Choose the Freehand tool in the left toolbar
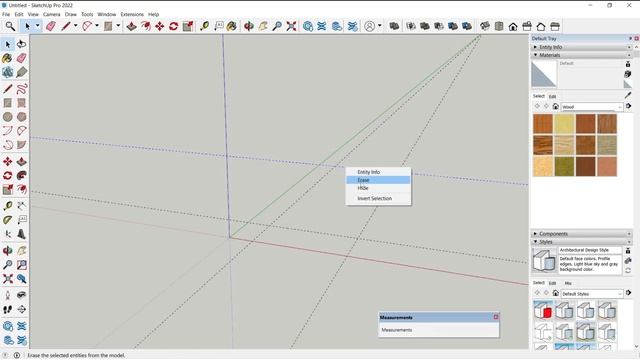The width and height of the screenshot is (640, 360). click(22, 89)
